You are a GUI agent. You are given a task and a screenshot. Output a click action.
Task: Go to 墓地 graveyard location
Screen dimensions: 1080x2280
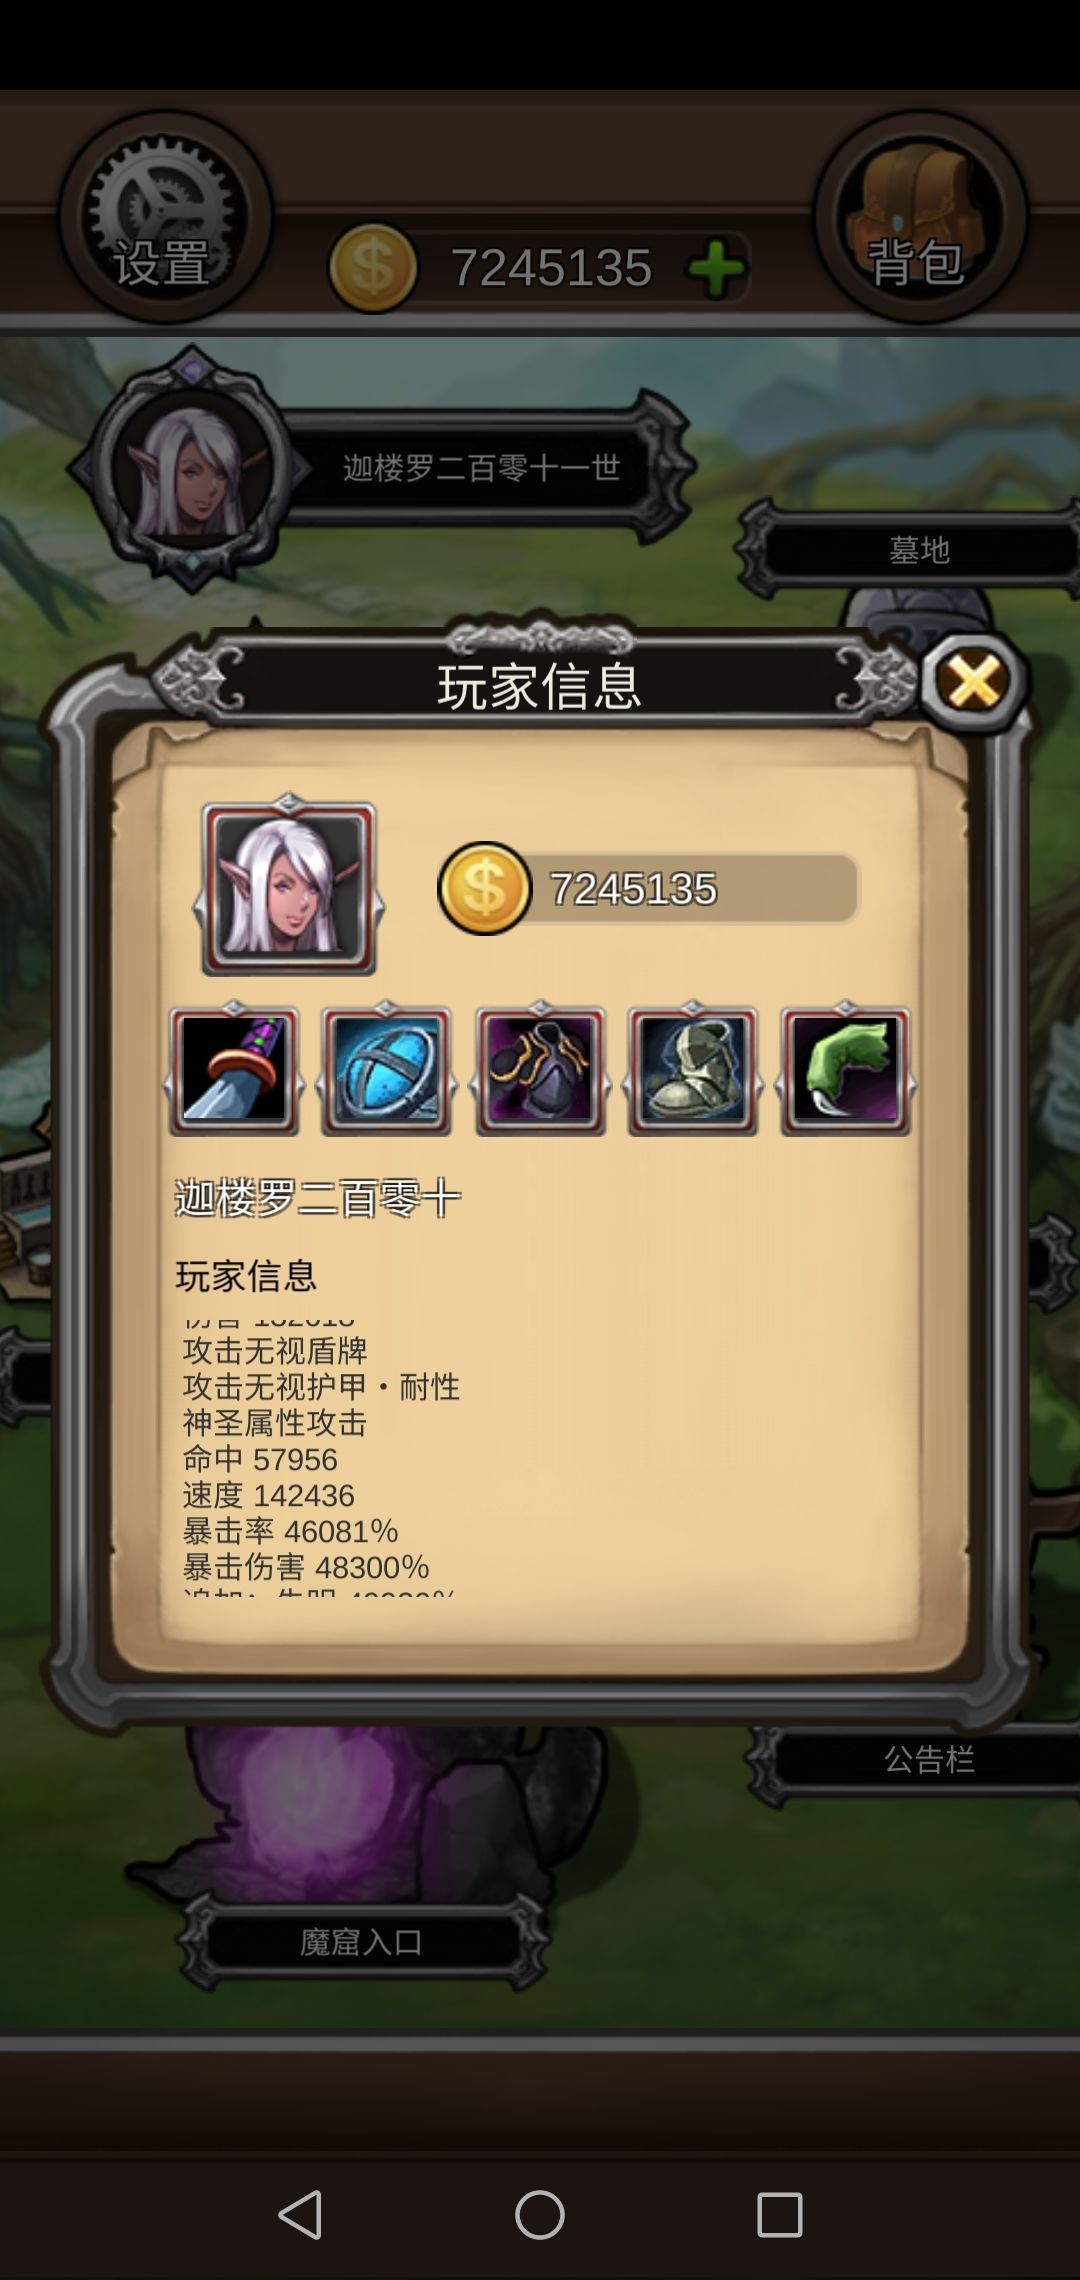[918, 549]
